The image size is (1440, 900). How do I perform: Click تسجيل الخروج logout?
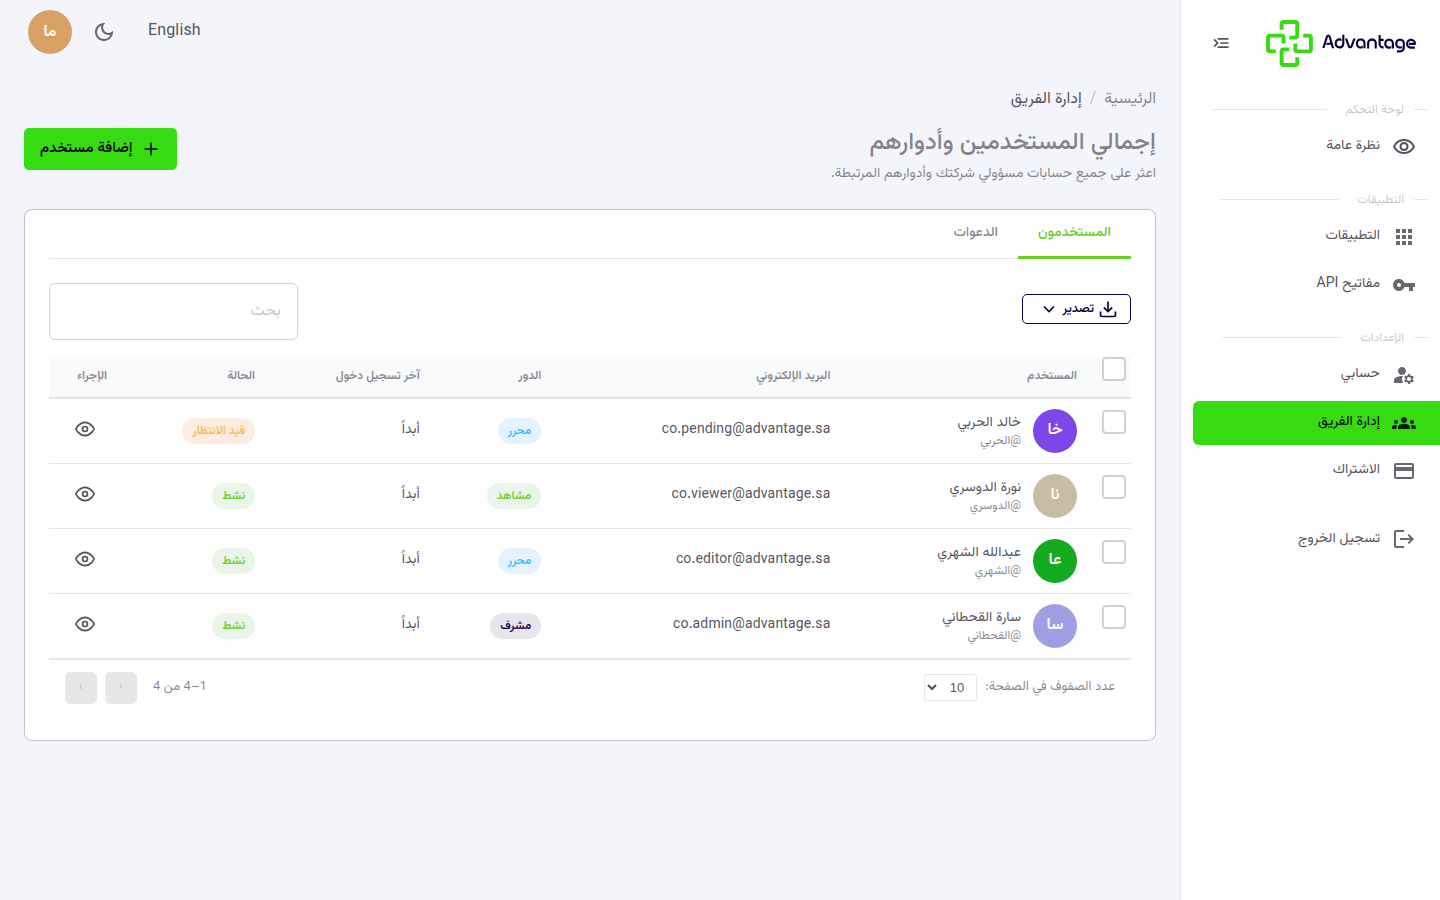point(1316,539)
